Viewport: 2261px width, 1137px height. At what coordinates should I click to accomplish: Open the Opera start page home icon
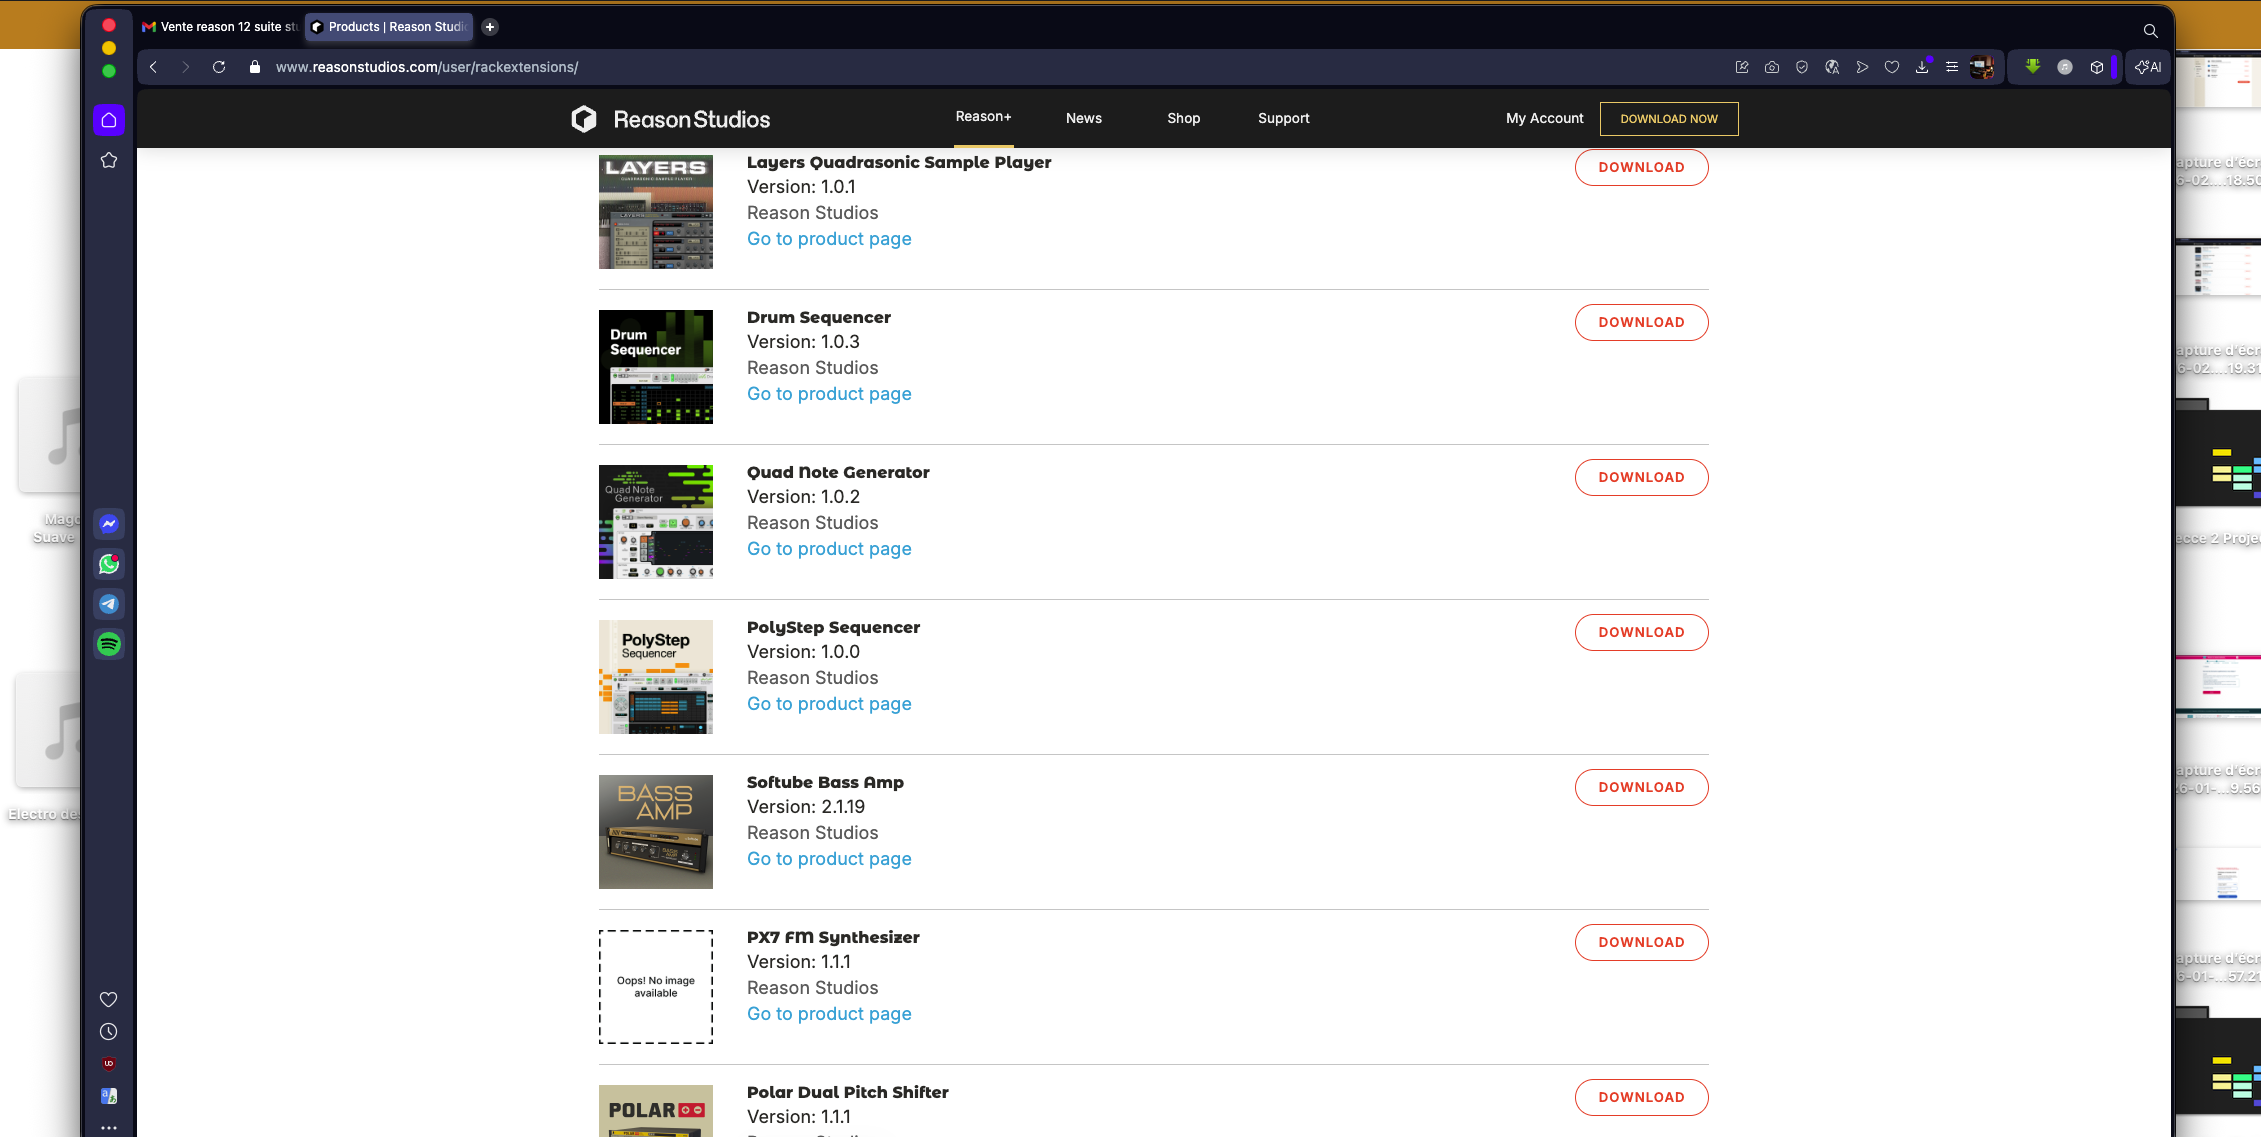tap(109, 120)
